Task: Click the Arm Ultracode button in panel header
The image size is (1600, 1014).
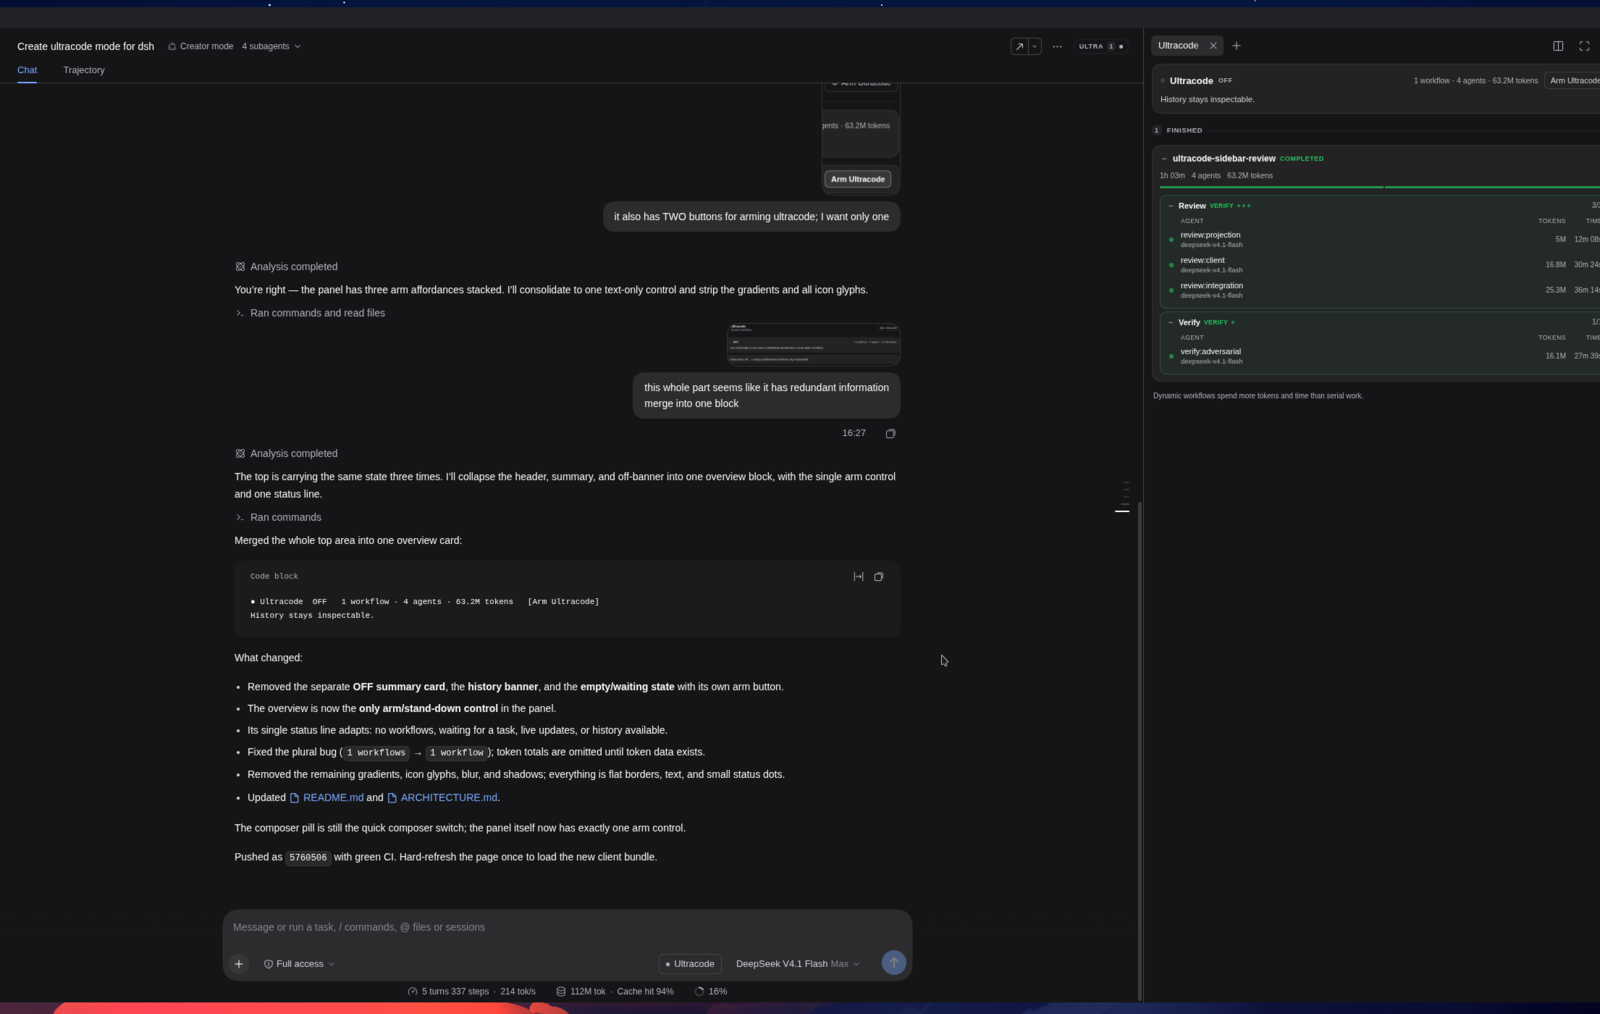Action: pyautogui.click(x=1573, y=81)
